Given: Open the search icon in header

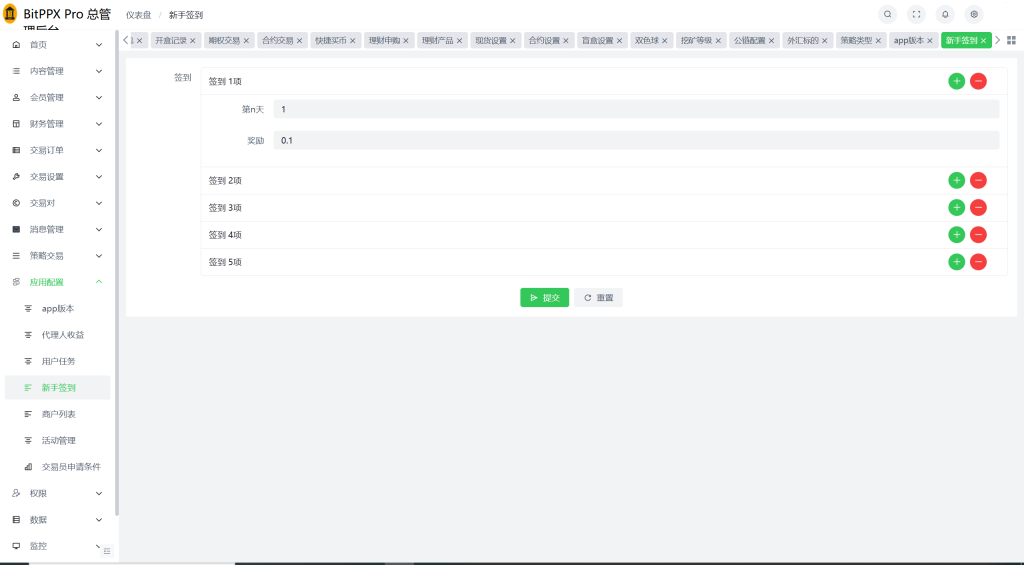Looking at the screenshot, I should (x=888, y=14).
